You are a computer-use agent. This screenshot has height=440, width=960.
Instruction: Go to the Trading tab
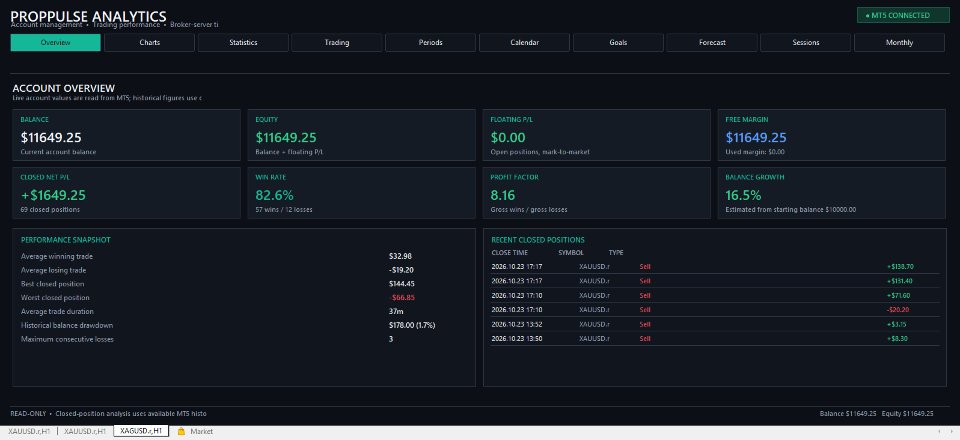(x=337, y=43)
